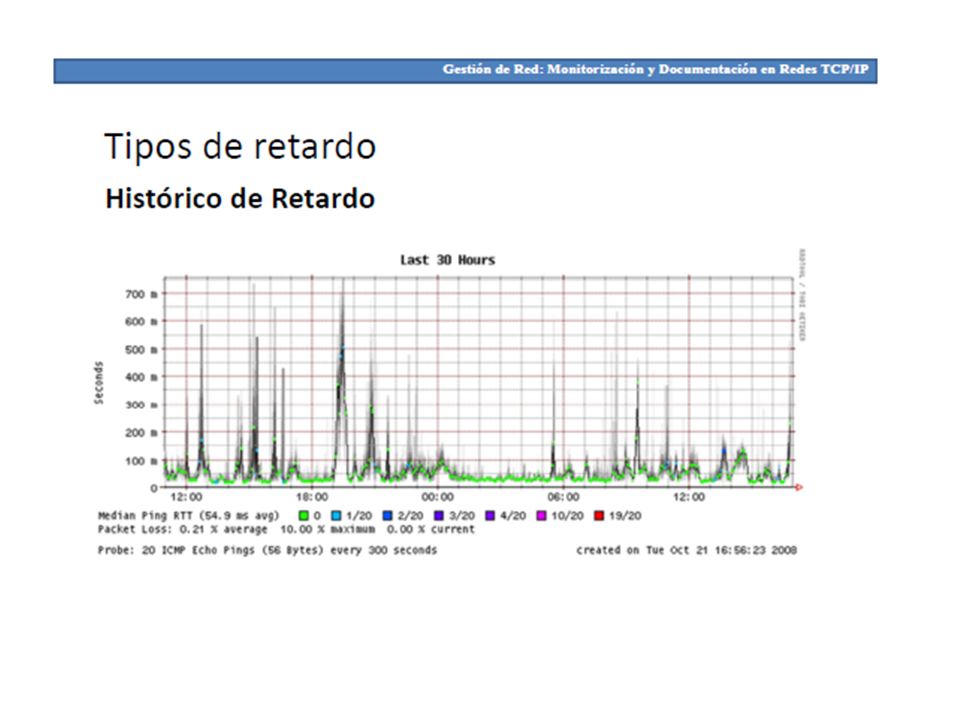The width and height of the screenshot is (960, 720).
Task: Click the green 0 loss legend swatch
Action: click(304, 516)
